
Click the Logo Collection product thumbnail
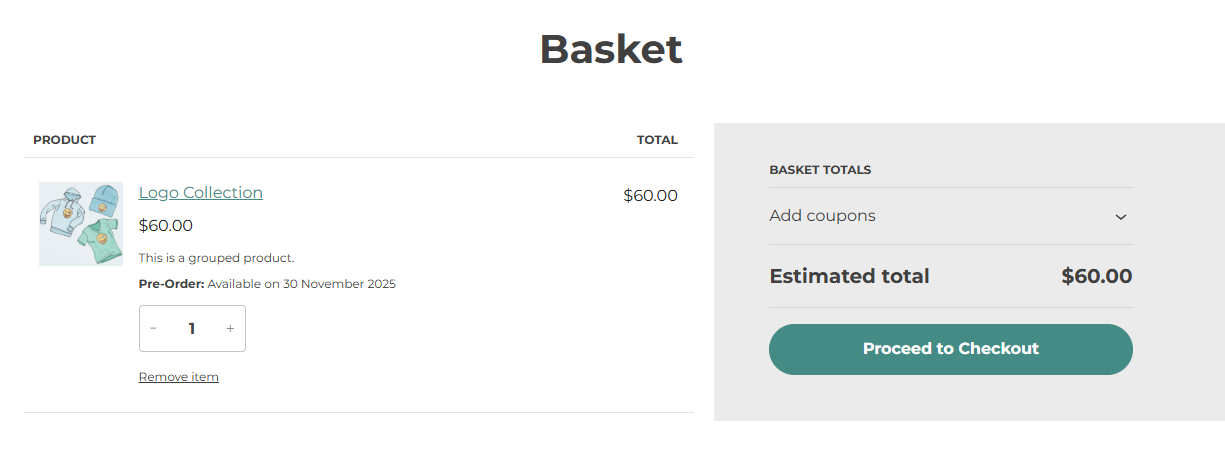click(81, 224)
